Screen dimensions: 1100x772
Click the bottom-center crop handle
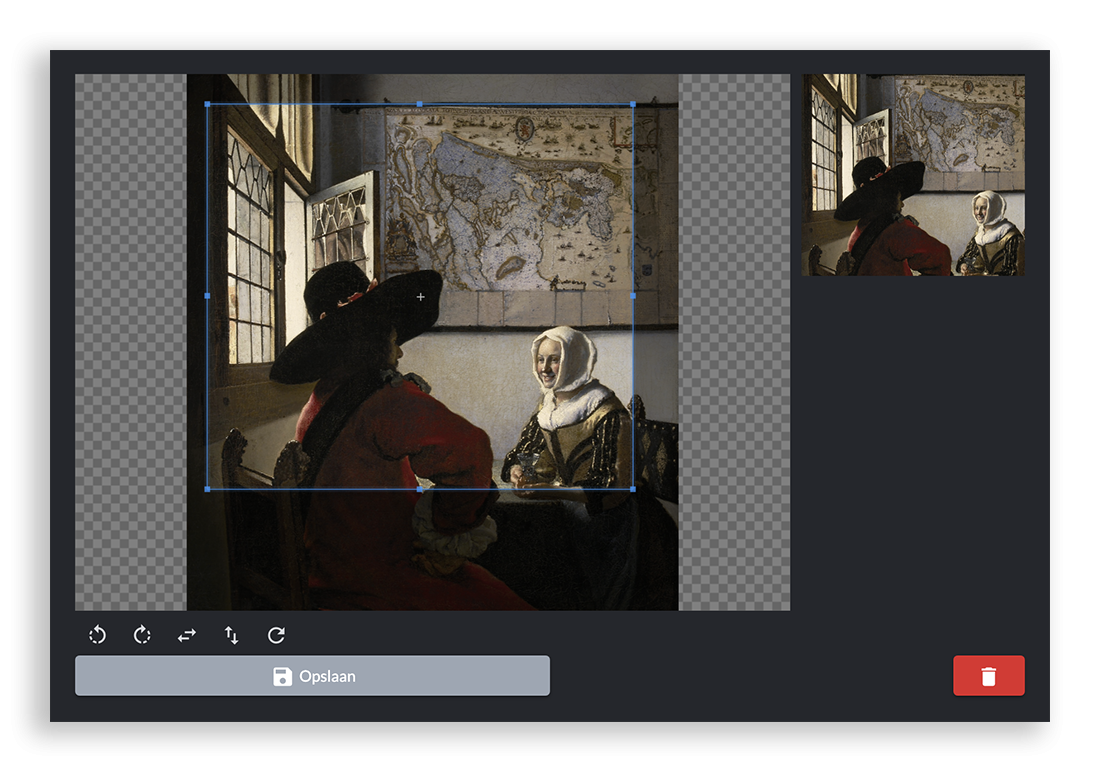click(420, 489)
